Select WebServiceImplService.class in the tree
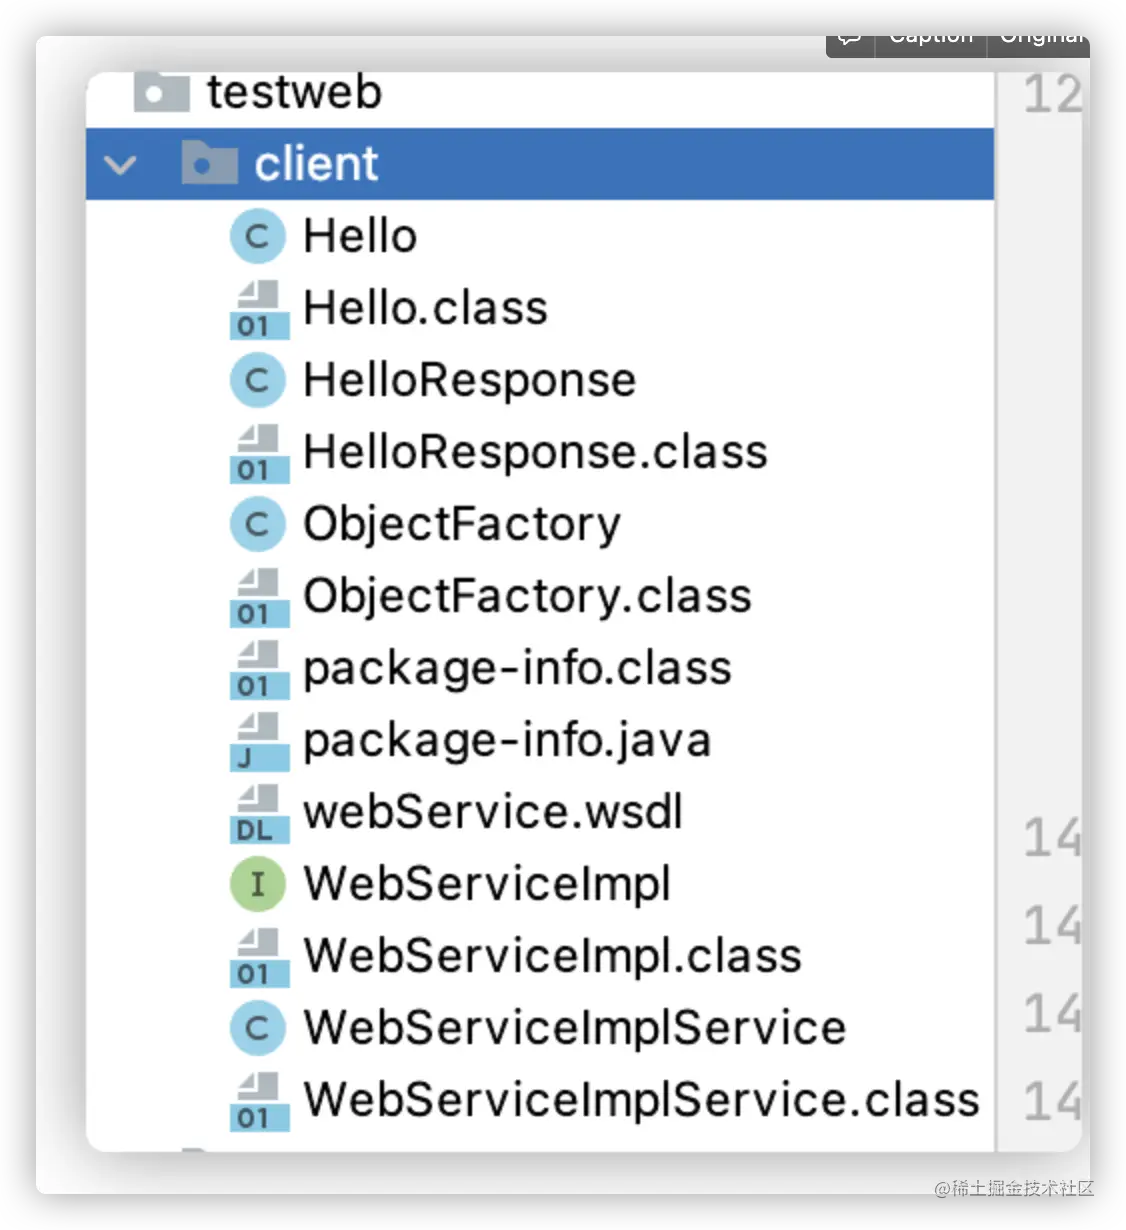1126x1230 pixels. coord(641,1100)
